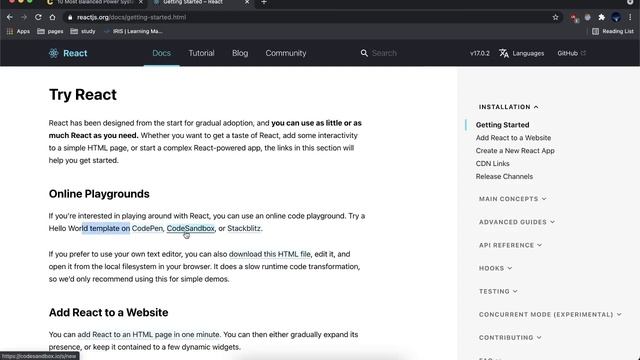Click the browser forward arrow
This screenshot has height=360, width=640.
(x=24, y=17)
